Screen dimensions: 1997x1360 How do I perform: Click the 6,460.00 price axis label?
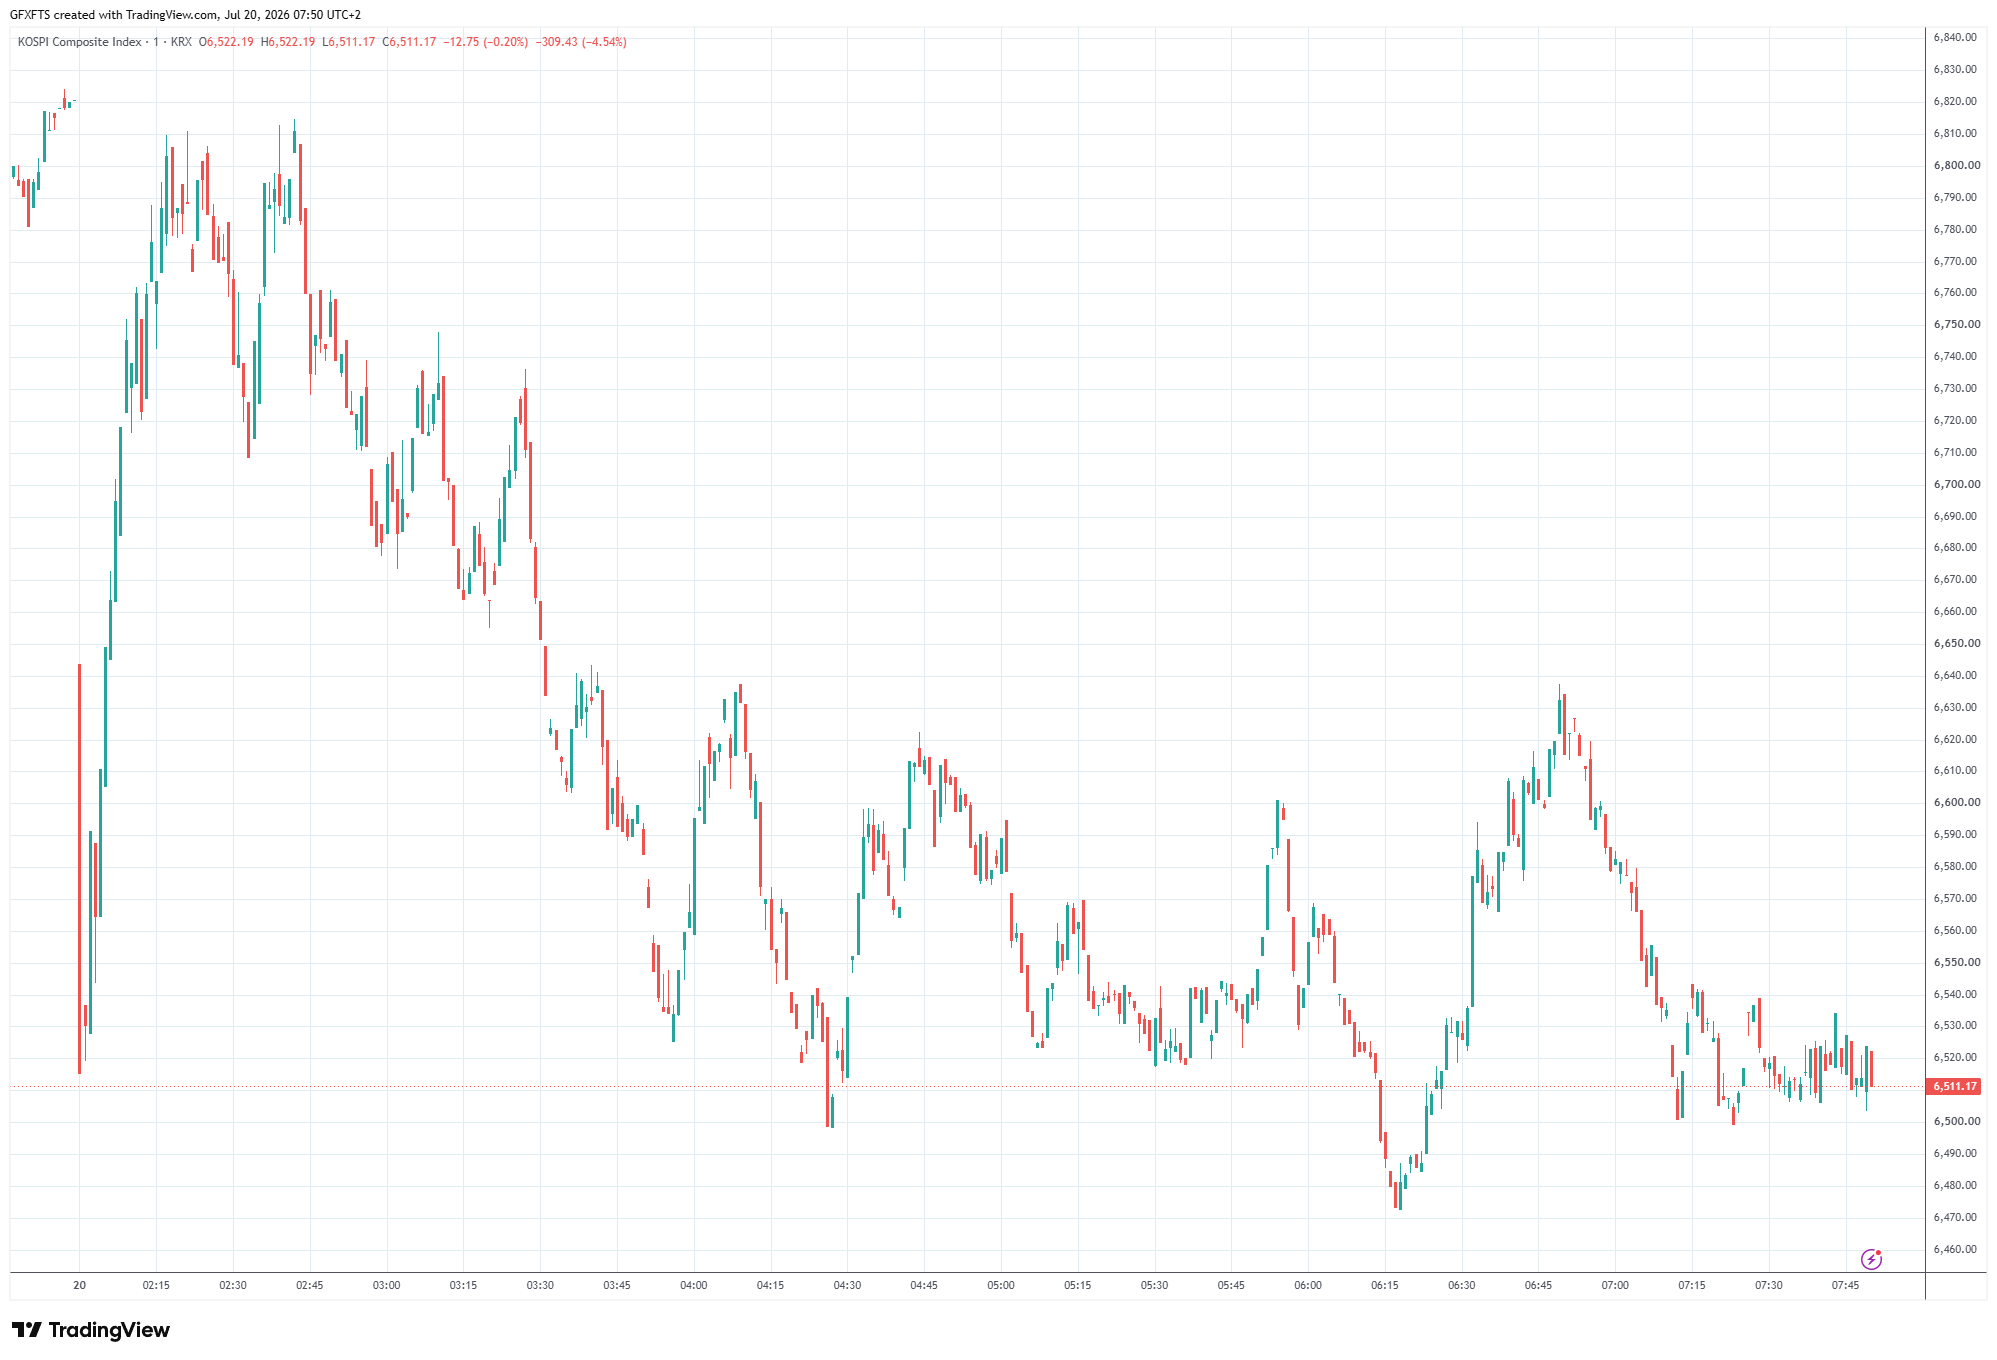coord(1955,1250)
